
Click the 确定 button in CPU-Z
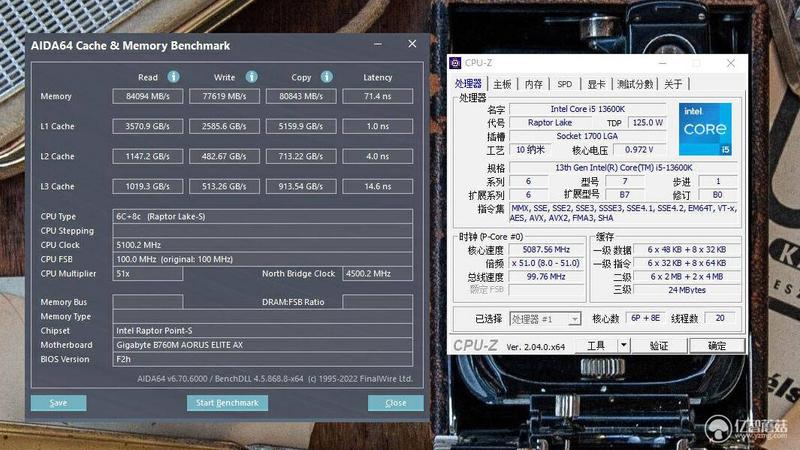click(717, 345)
